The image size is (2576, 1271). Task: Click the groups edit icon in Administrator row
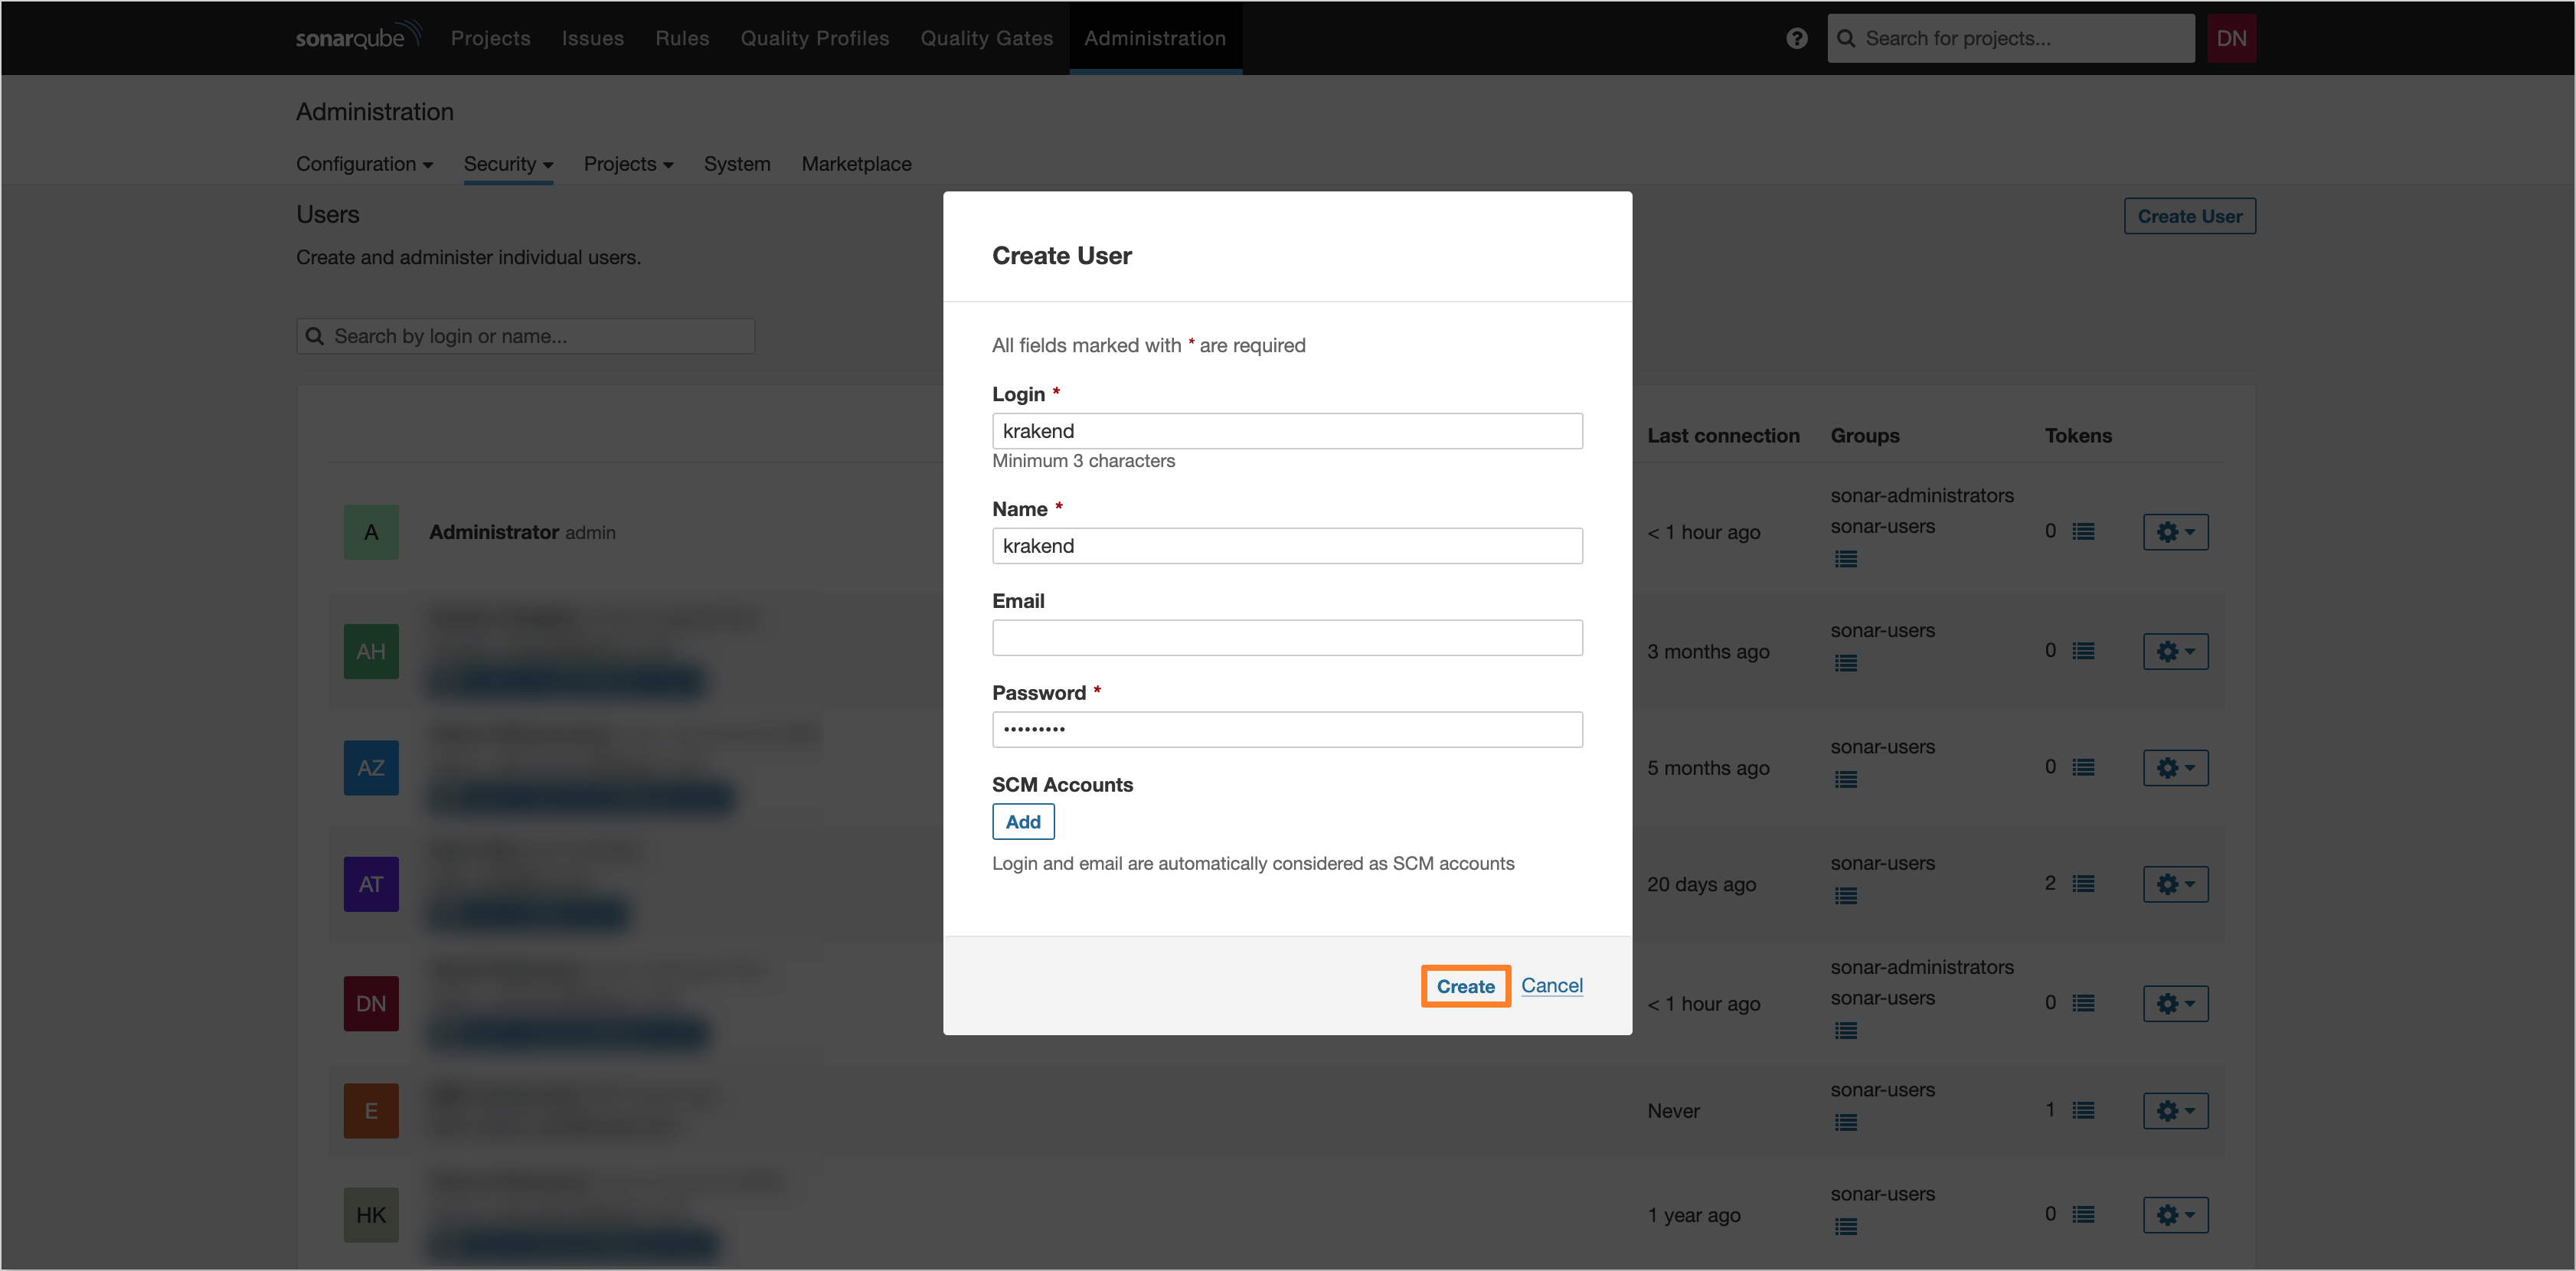point(1846,559)
